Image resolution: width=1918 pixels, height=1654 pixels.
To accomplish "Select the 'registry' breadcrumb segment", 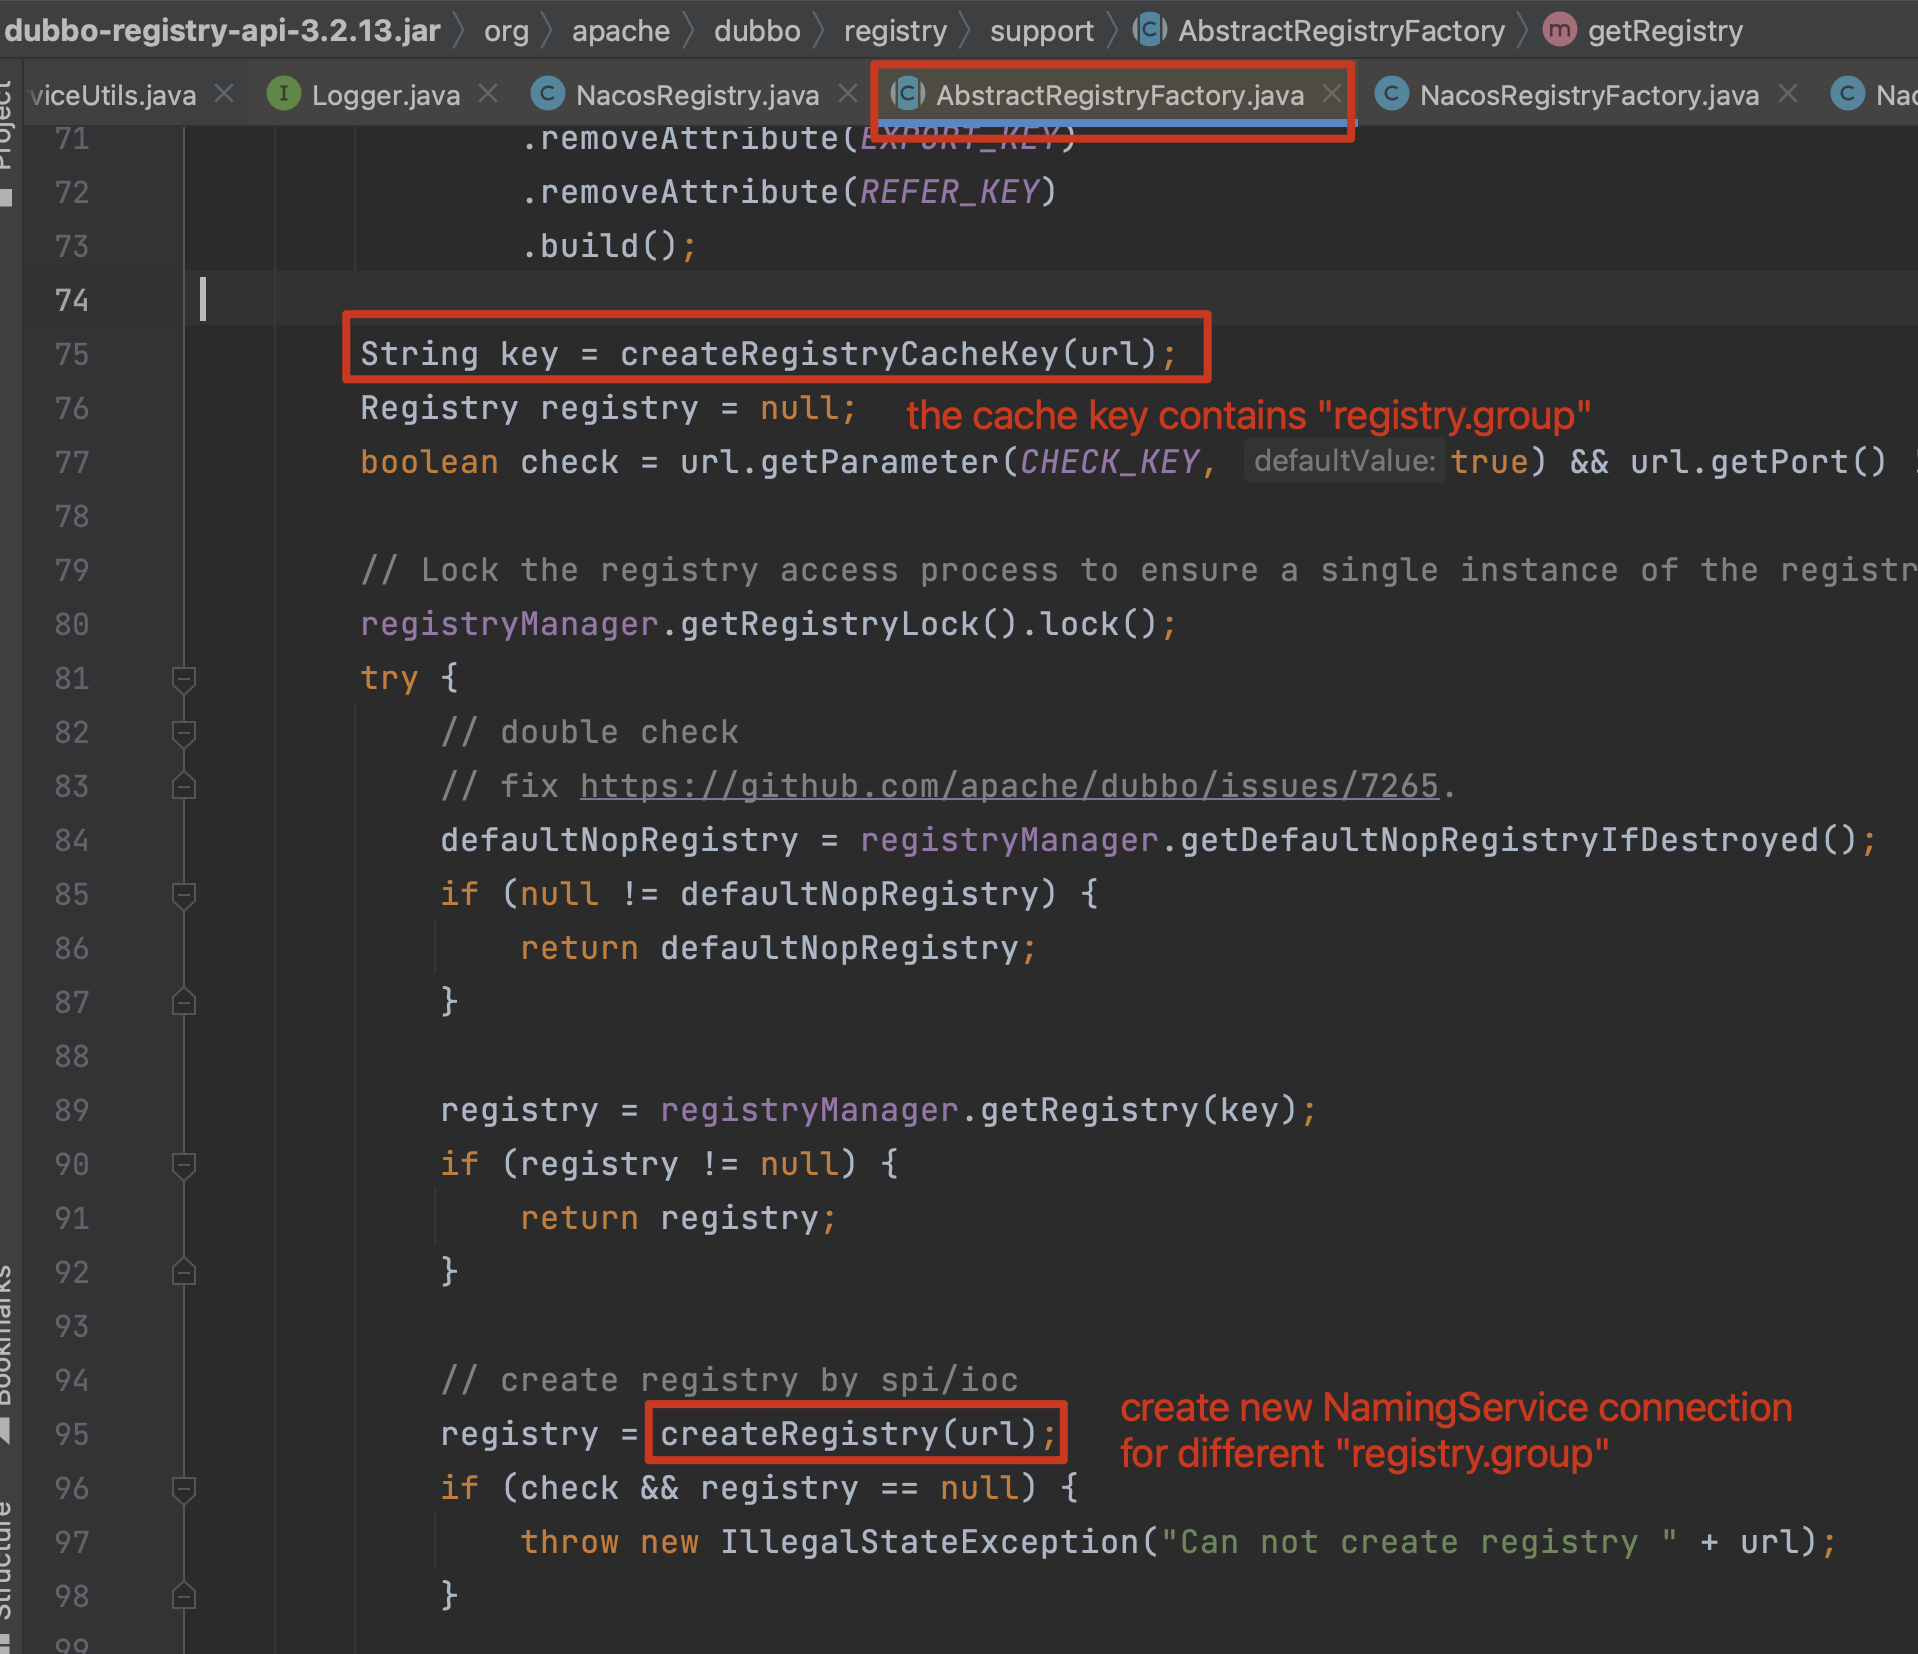I will (x=895, y=31).
